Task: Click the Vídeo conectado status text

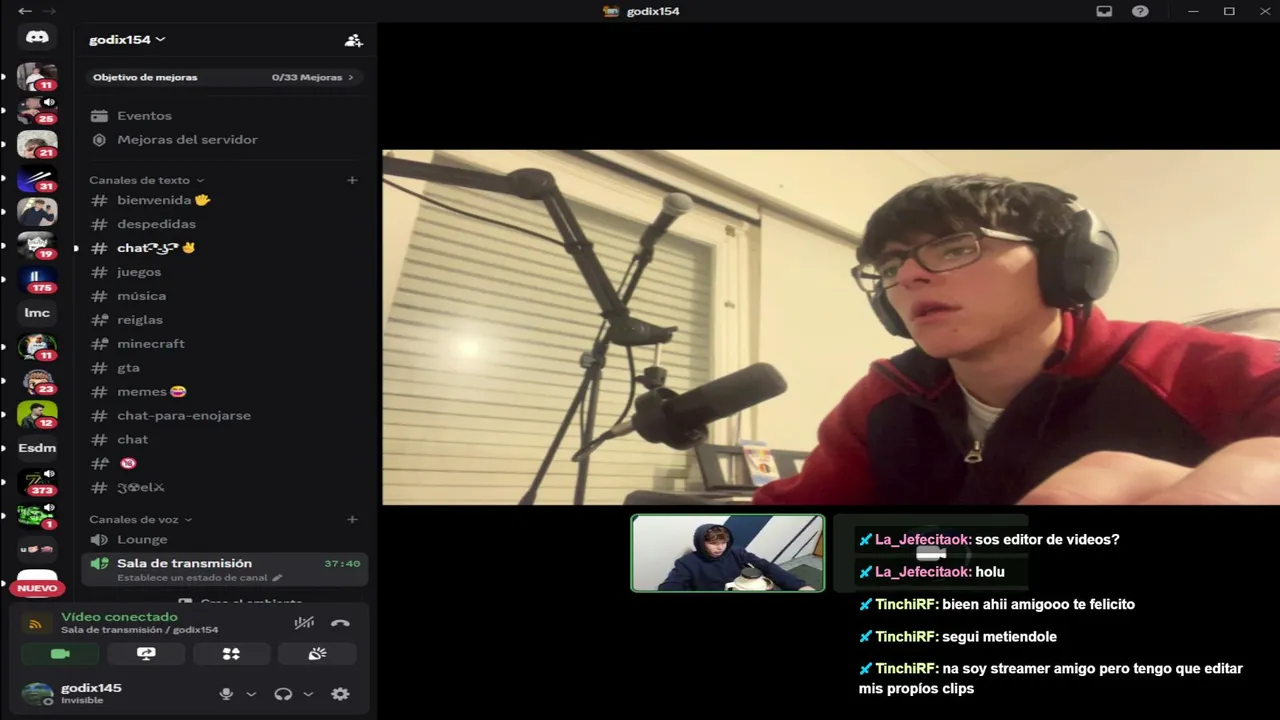Action: [x=119, y=617]
